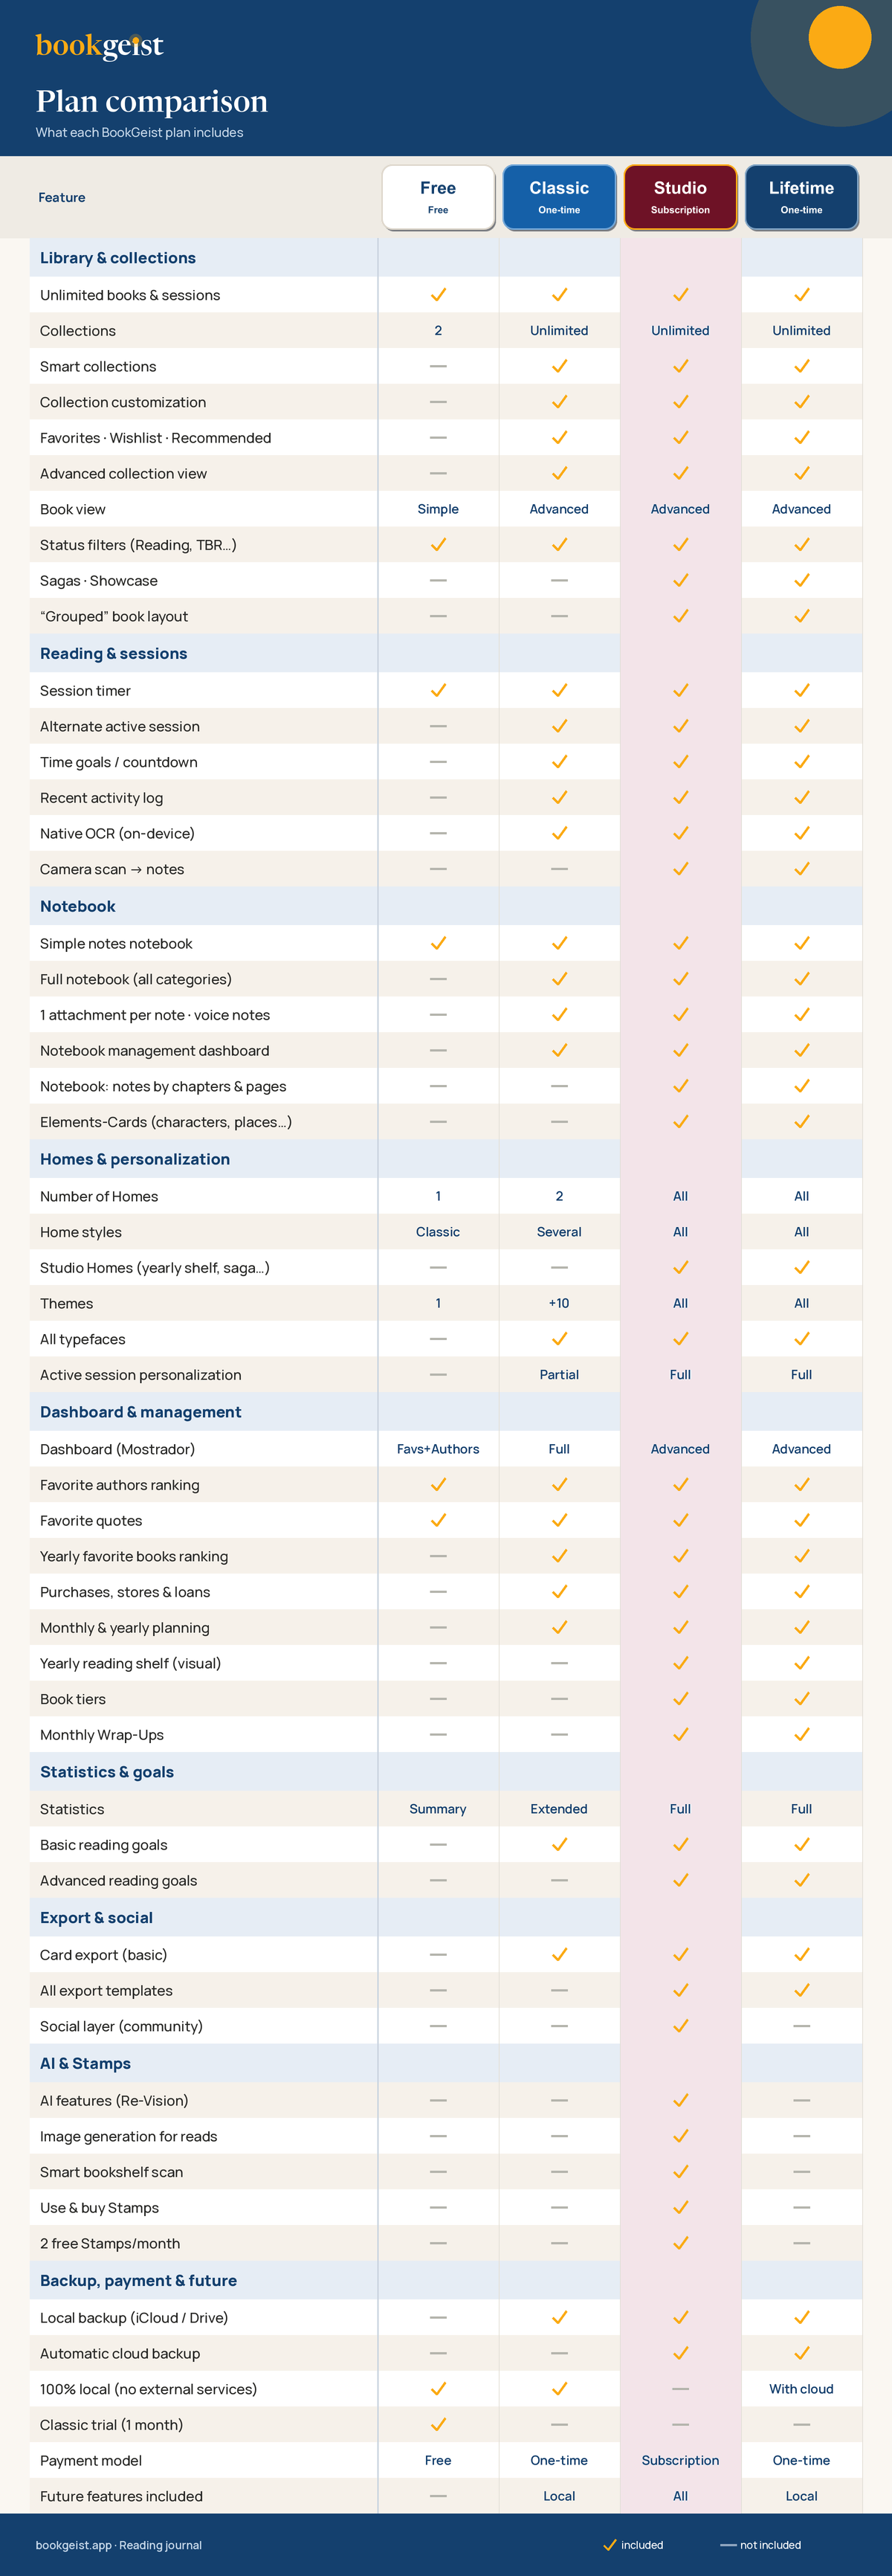This screenshot has width=892, height=2576.
Task: Click Free plan checkmark for Session timer
Action: point(438,690)
